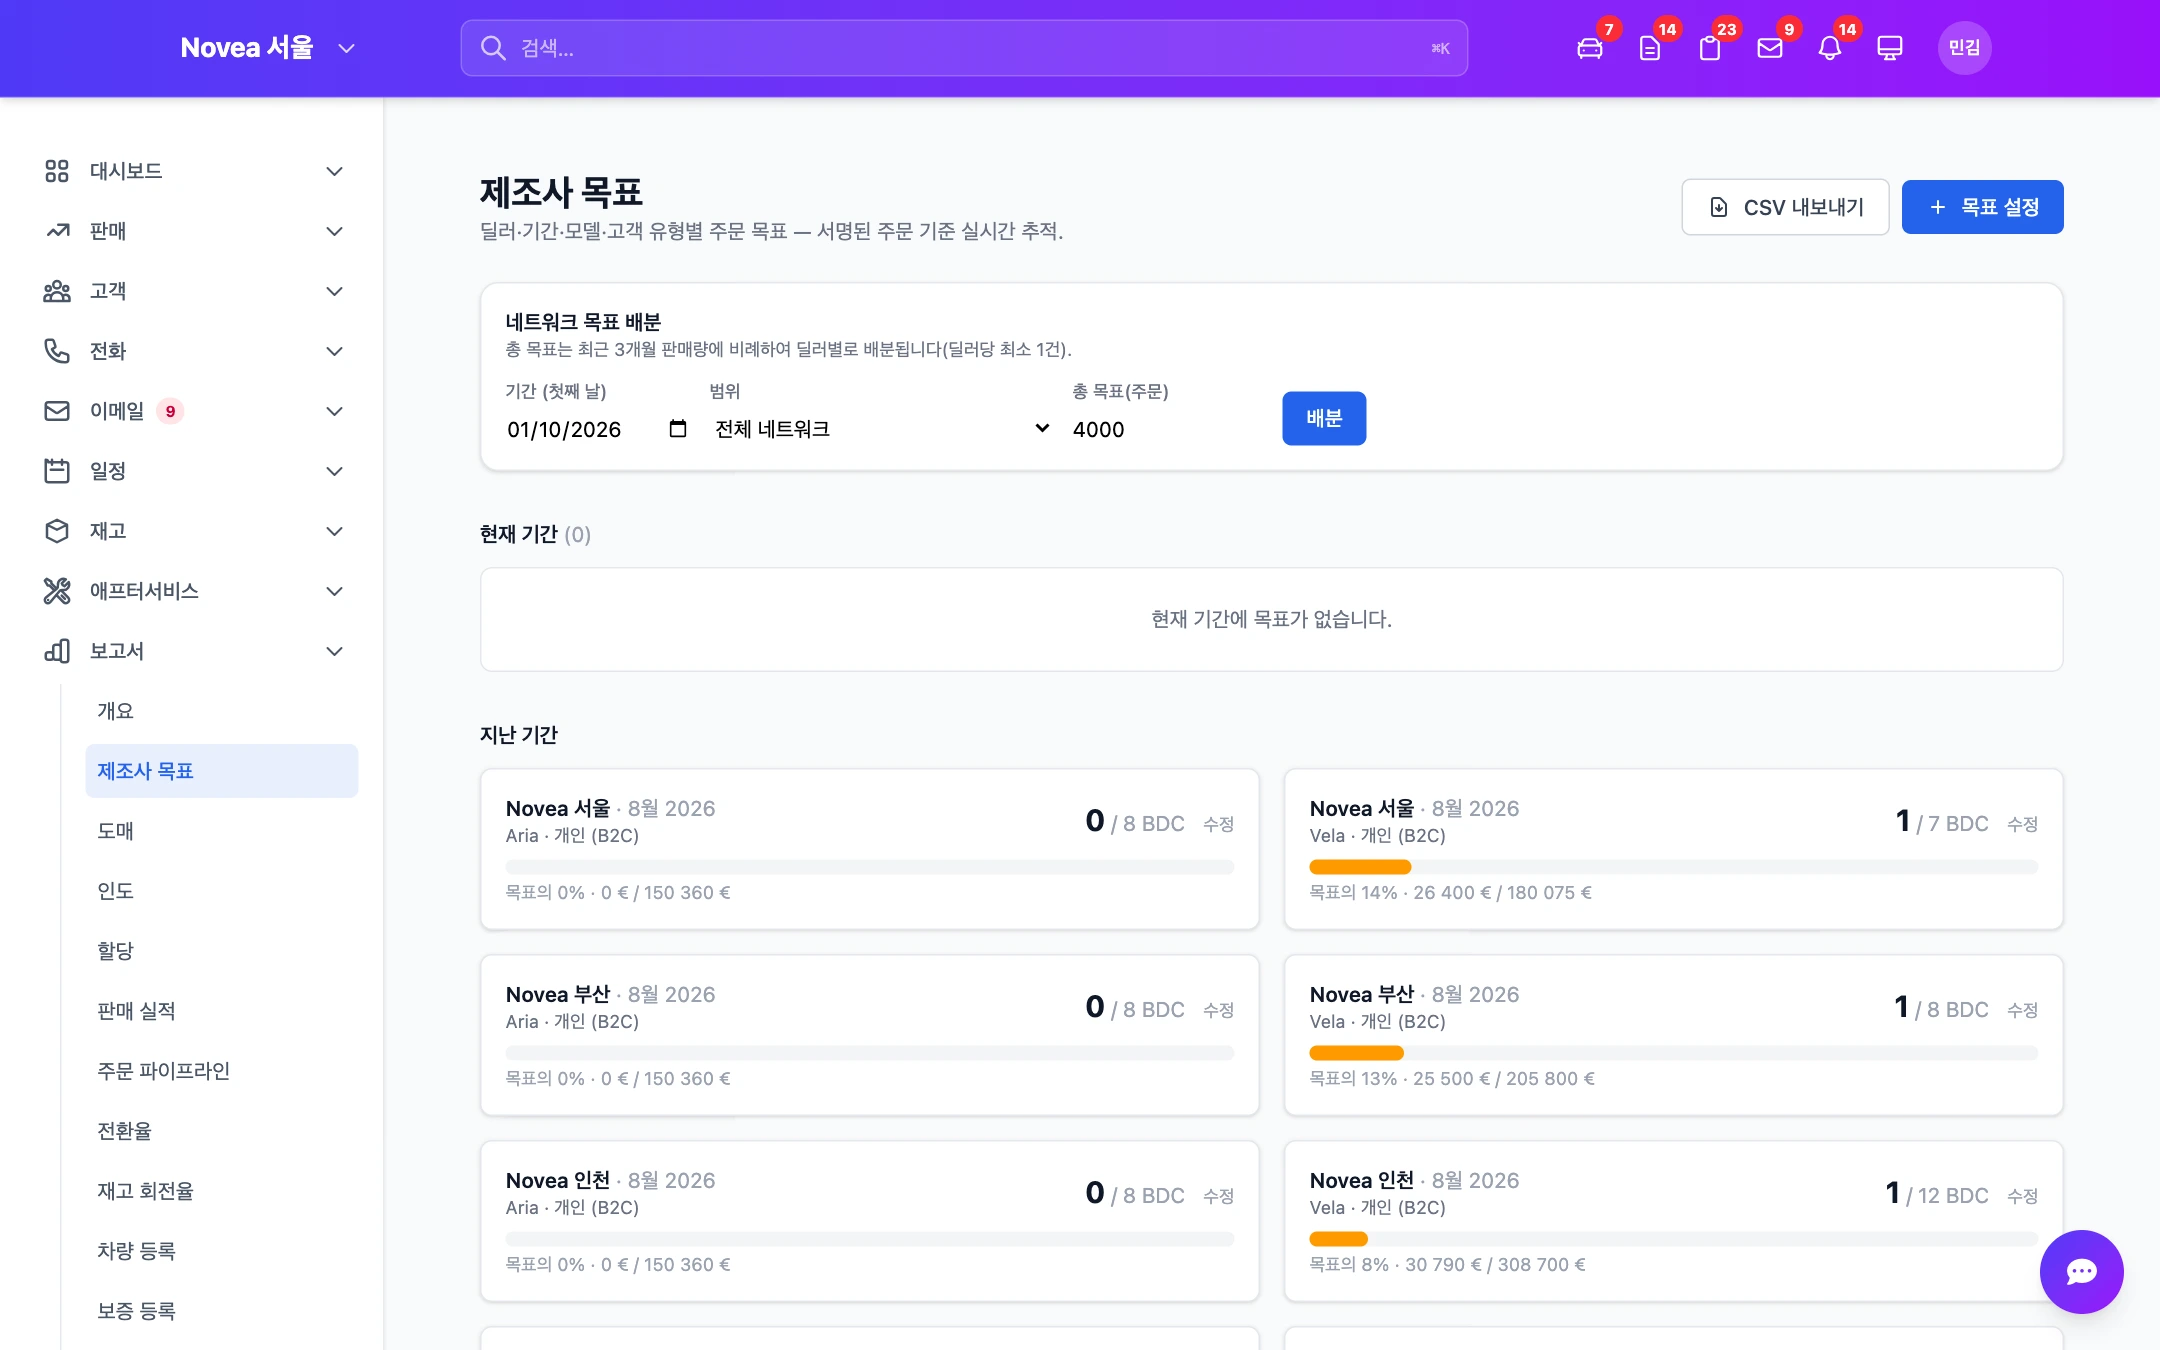Screen dimensions: 2160x1350
Task: Click the 일정 calendar icon in sidebar
Action: [57, 471]
